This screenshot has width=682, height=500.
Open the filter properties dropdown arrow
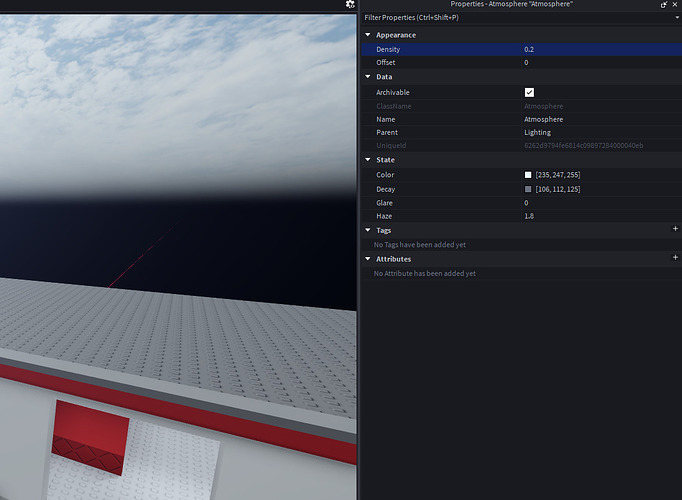(677, 17)
